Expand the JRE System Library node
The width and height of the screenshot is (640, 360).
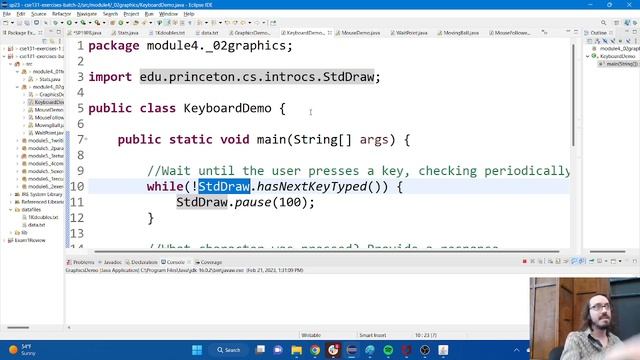coord(11,195)
